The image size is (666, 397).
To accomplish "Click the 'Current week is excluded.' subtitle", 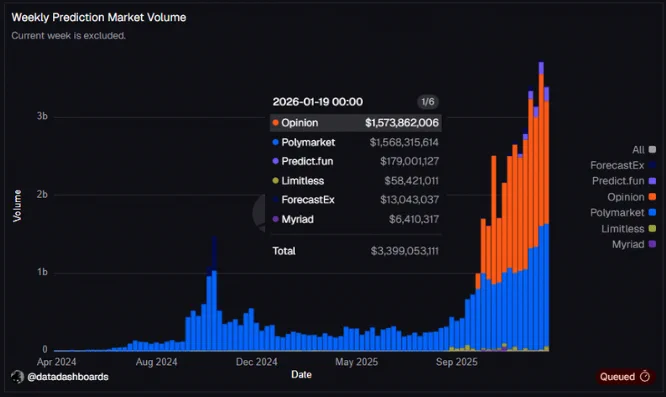I will pyautogui.click(x=68, y=36).
